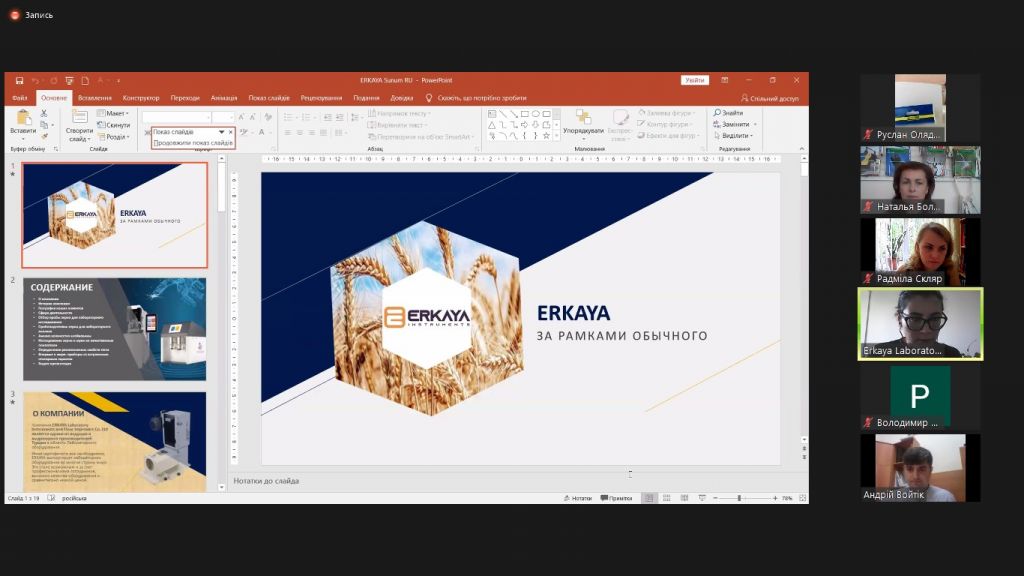Image resolution: width=1024 pixels, height=576 pixels.
Task: Zoom in with the plus button
Action: pyautogui.click(x=775, y=498)
